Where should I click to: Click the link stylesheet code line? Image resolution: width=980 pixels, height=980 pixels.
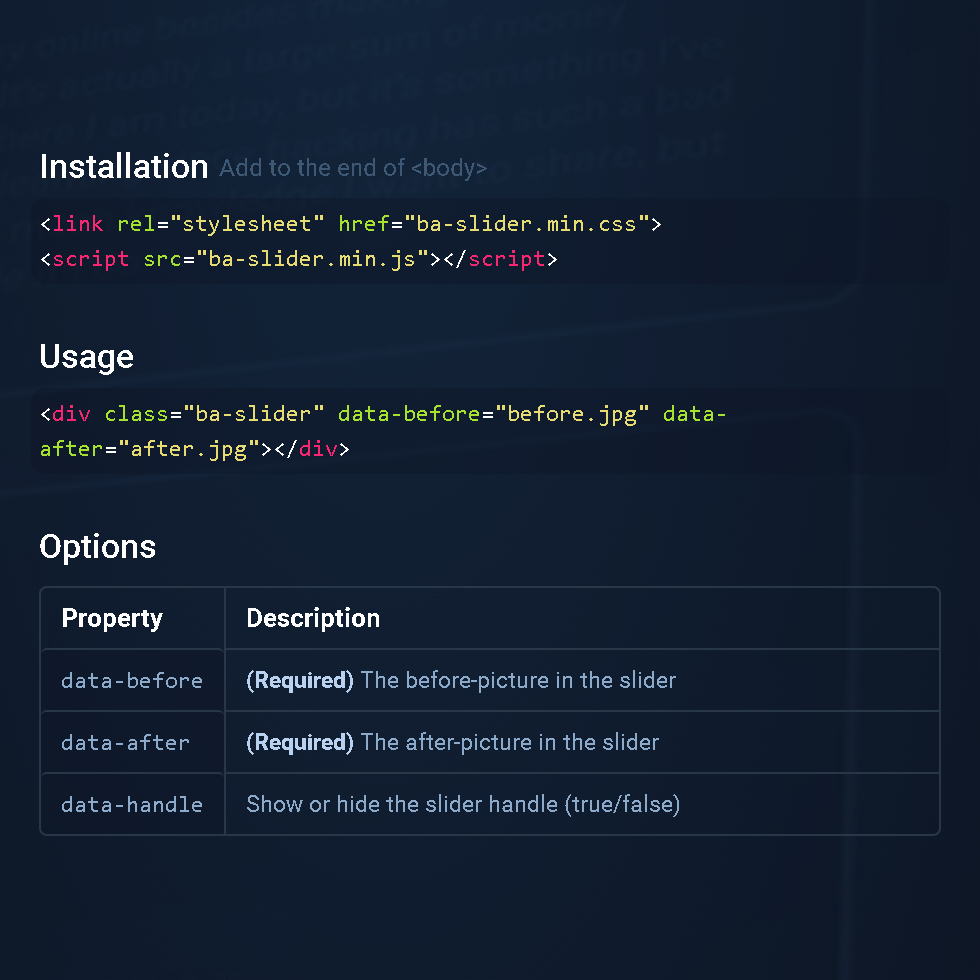coord(350,224)
